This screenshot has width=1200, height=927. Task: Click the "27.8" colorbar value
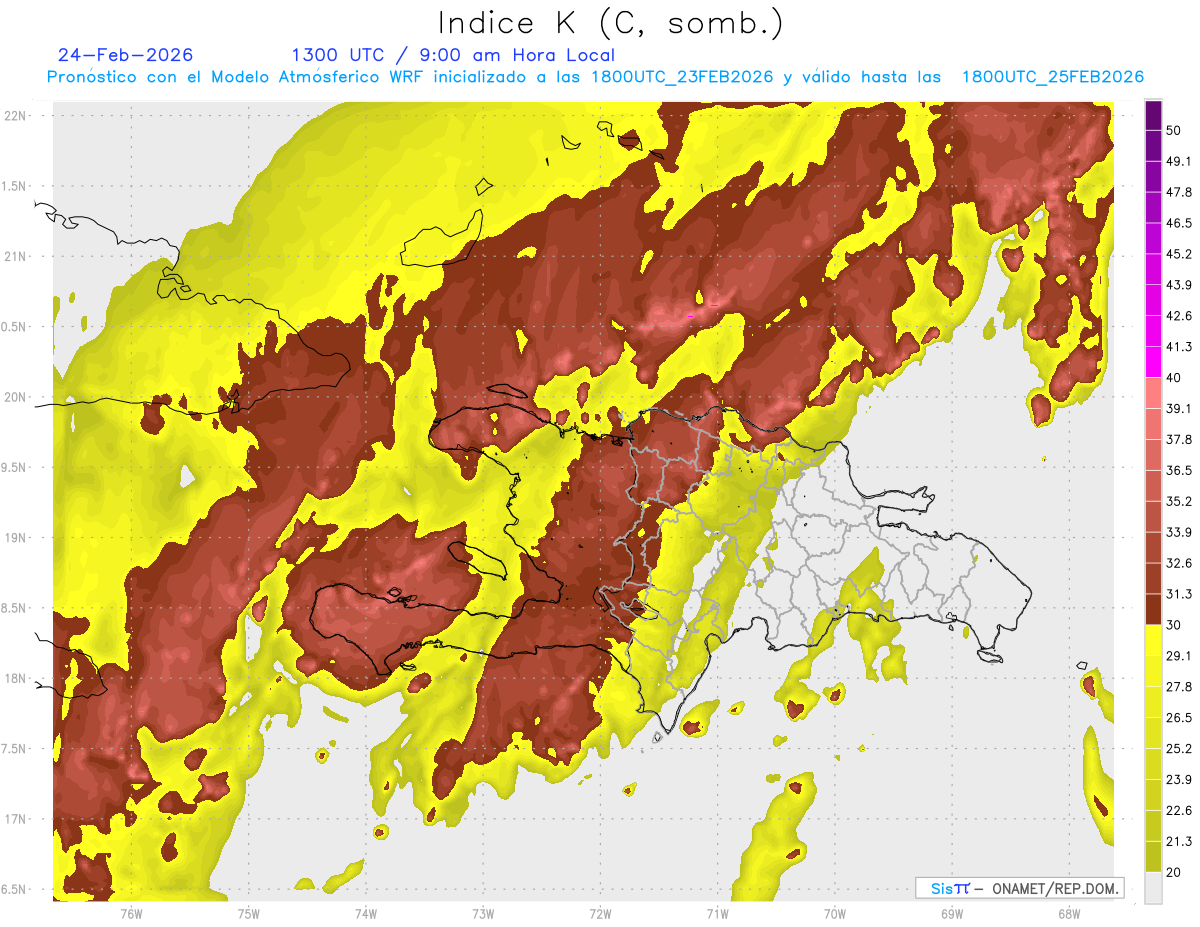tap(1179, 687)
